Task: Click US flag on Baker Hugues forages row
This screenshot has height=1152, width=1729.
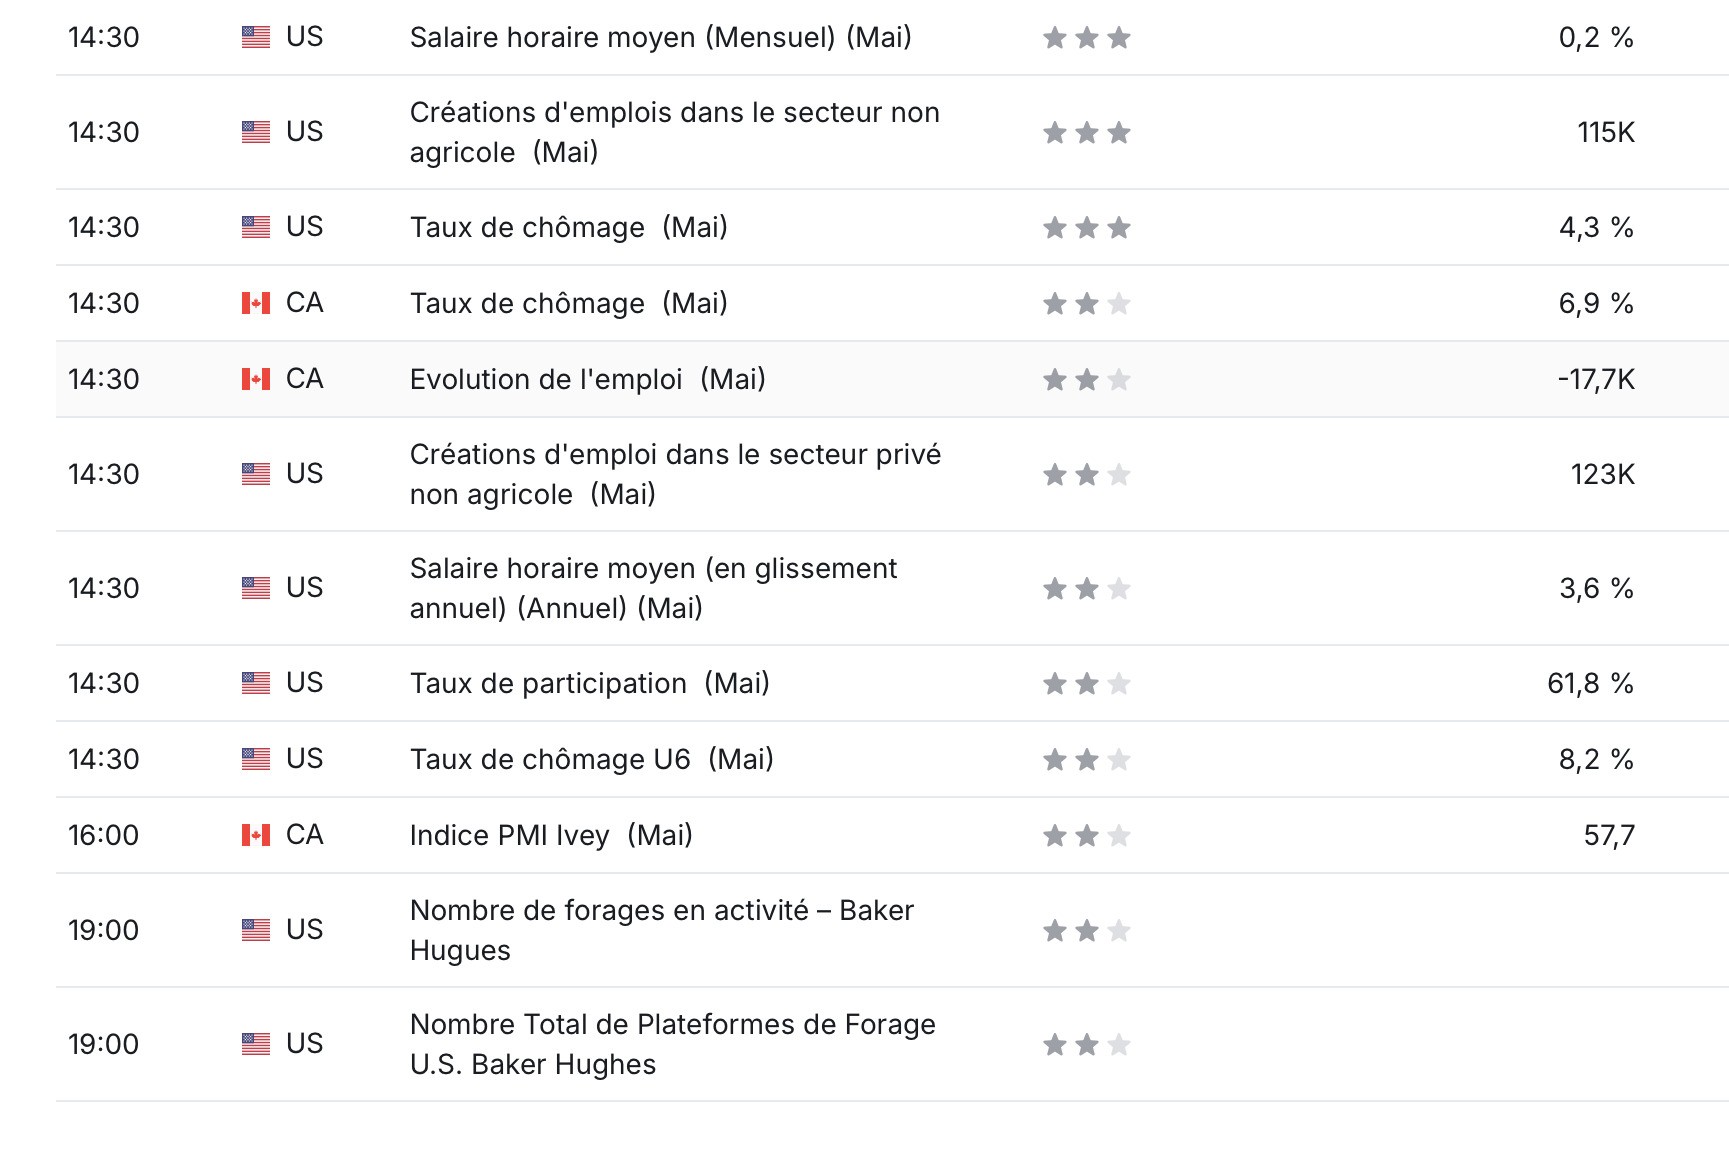Action: pyautogui.click(x=256, y=930)
